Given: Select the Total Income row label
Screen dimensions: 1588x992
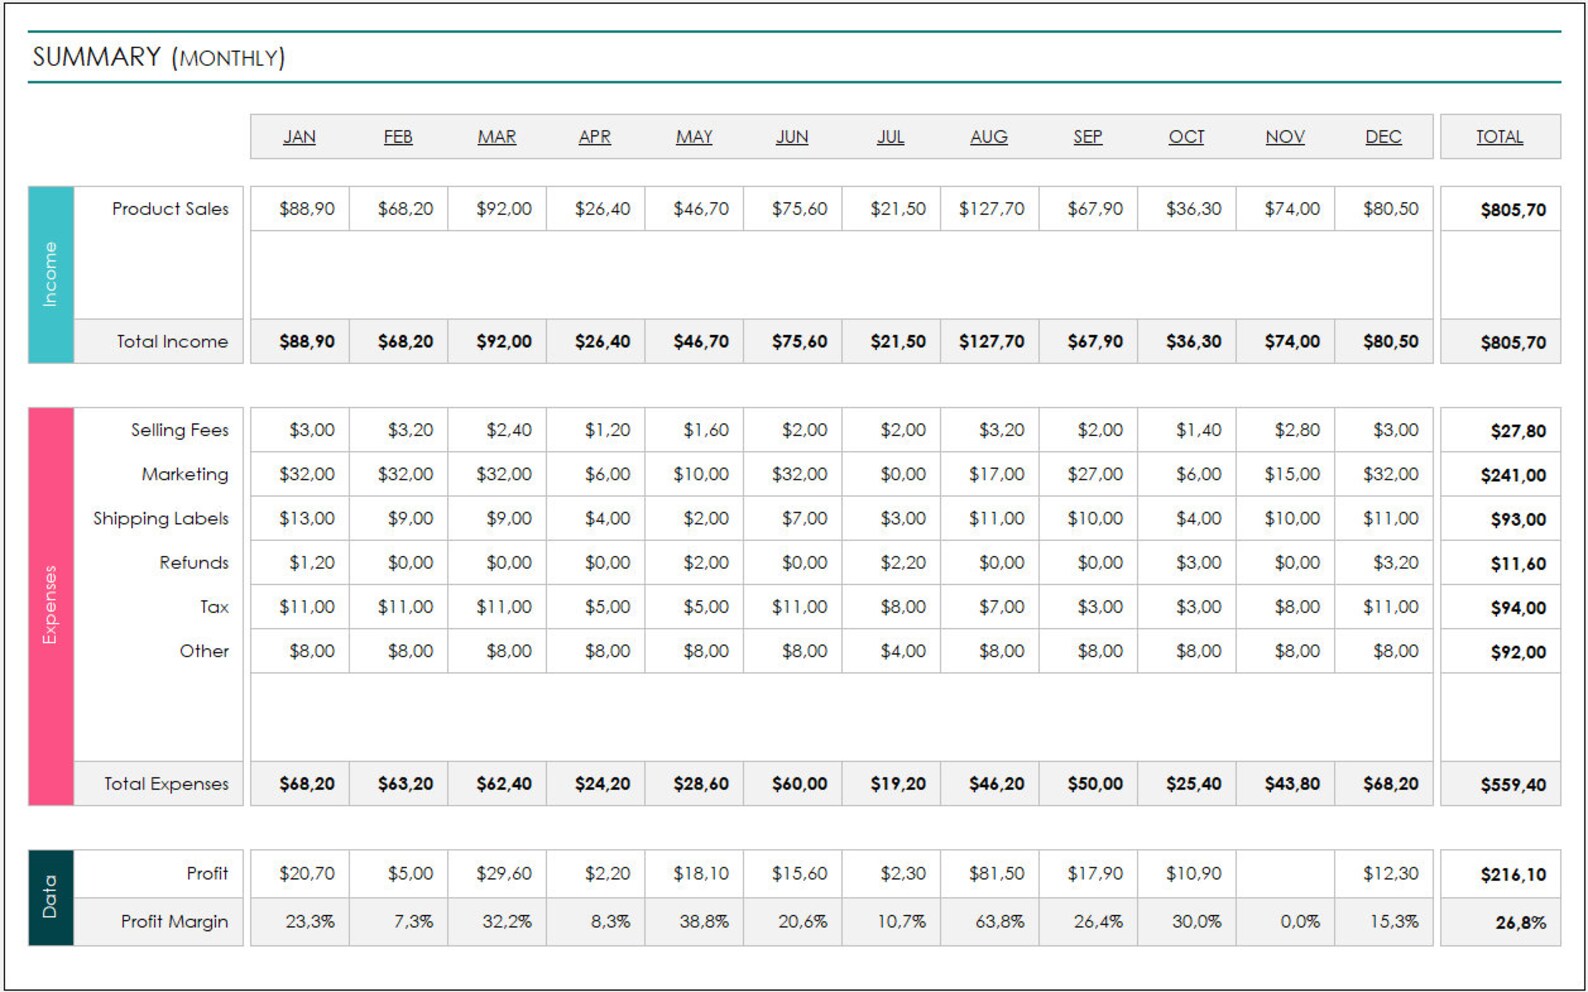Looking at the screenshot, I should pyautogui.click(x=172, y=342).
